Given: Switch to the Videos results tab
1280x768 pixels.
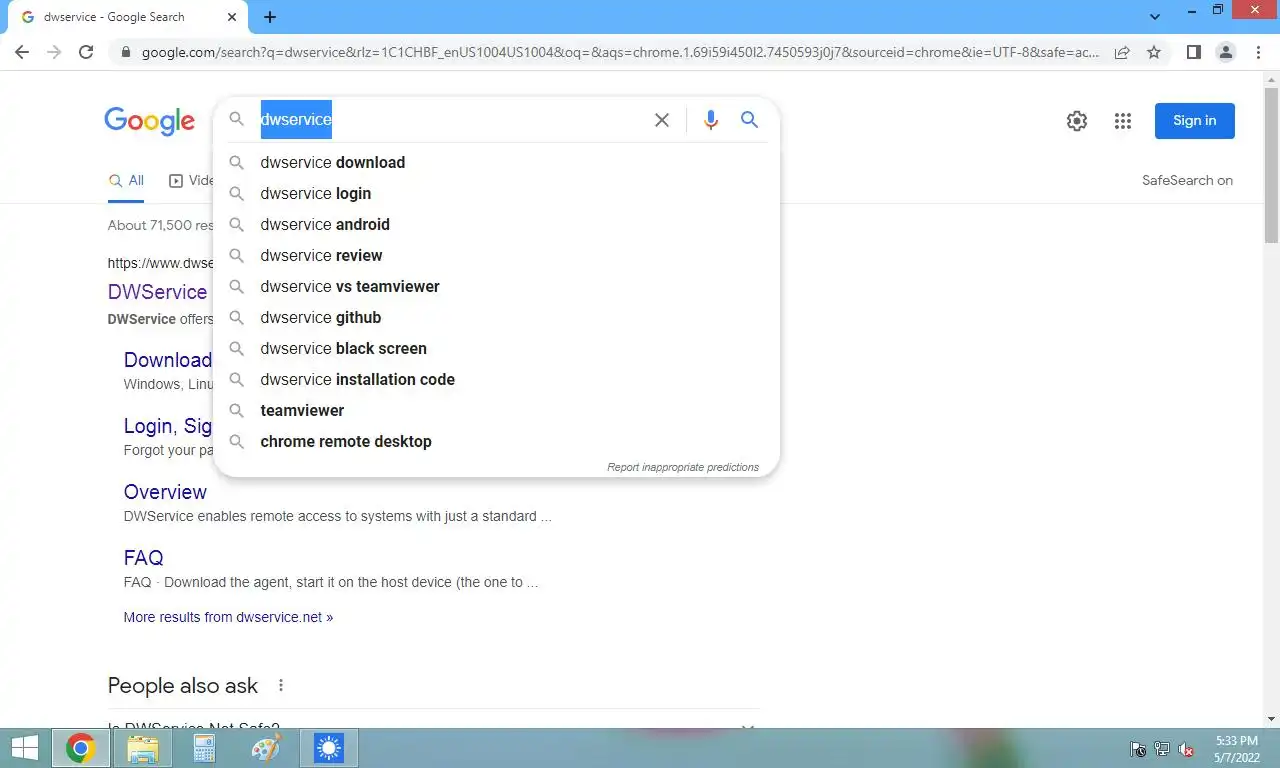Looking at the screenshot, I should (191, 181).
